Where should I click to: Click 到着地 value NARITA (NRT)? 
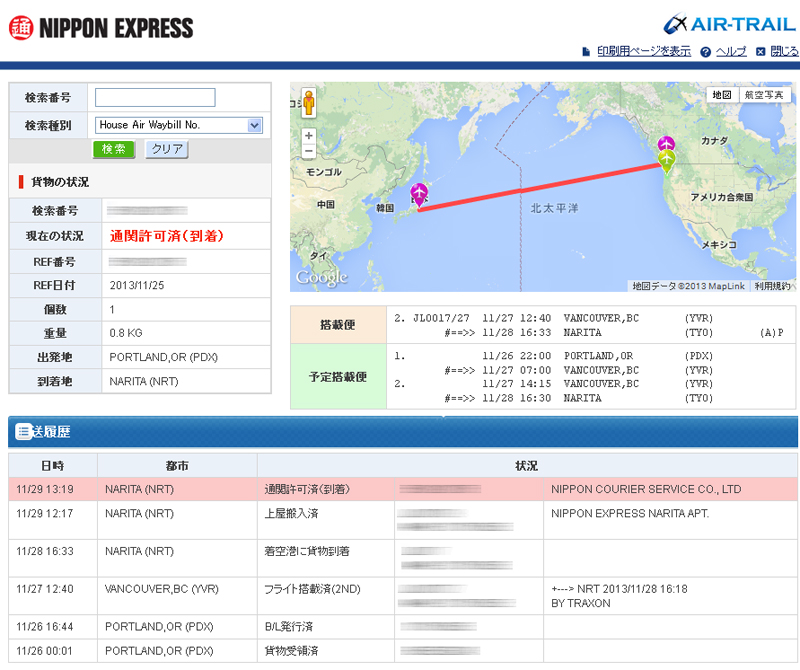tap(144, 381)
